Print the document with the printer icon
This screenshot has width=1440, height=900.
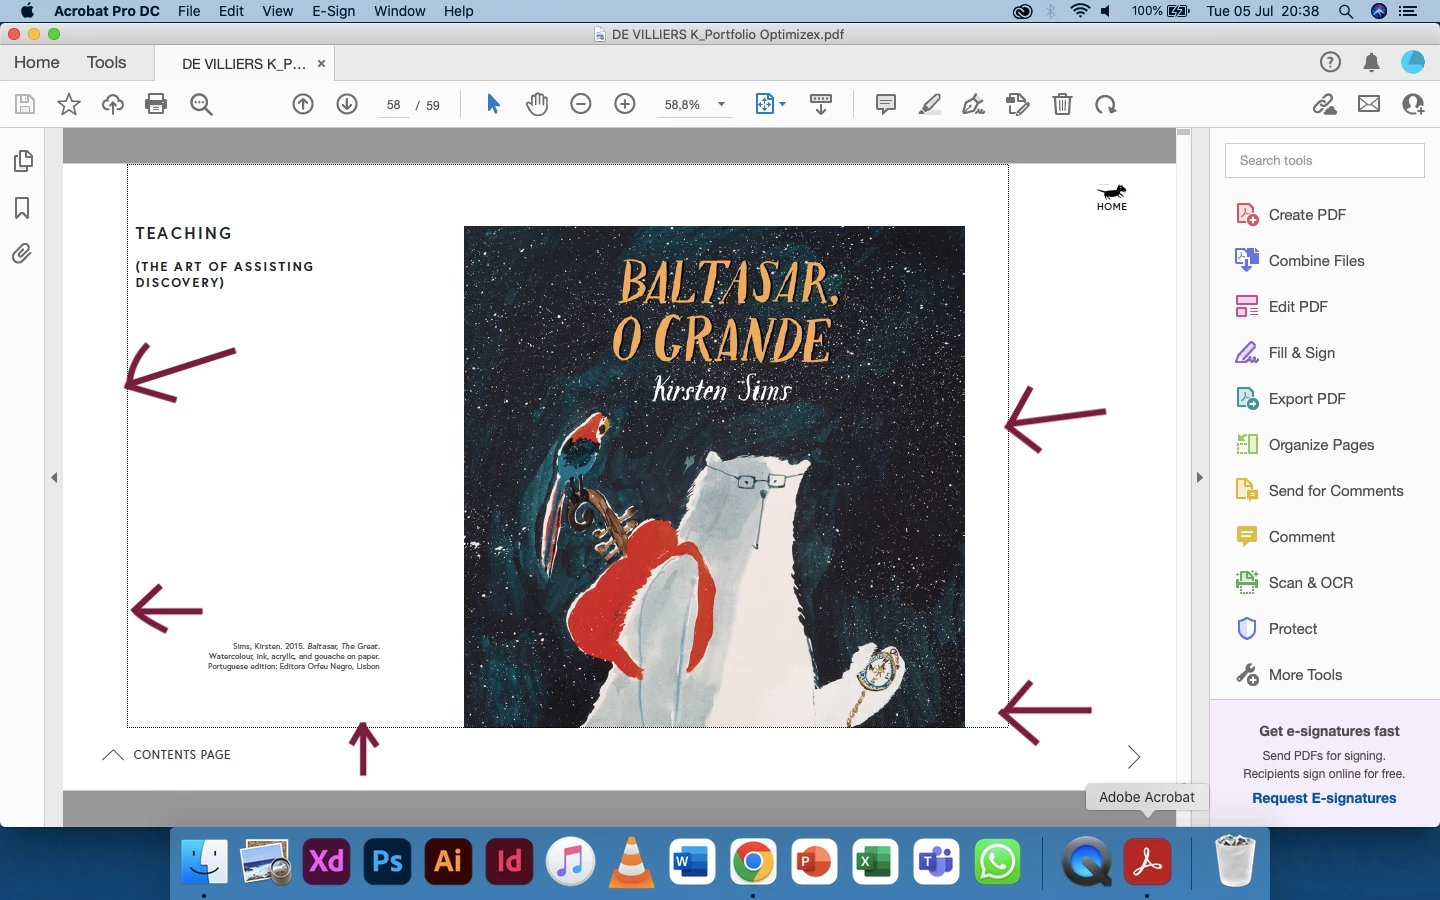[x=156, y=104]
